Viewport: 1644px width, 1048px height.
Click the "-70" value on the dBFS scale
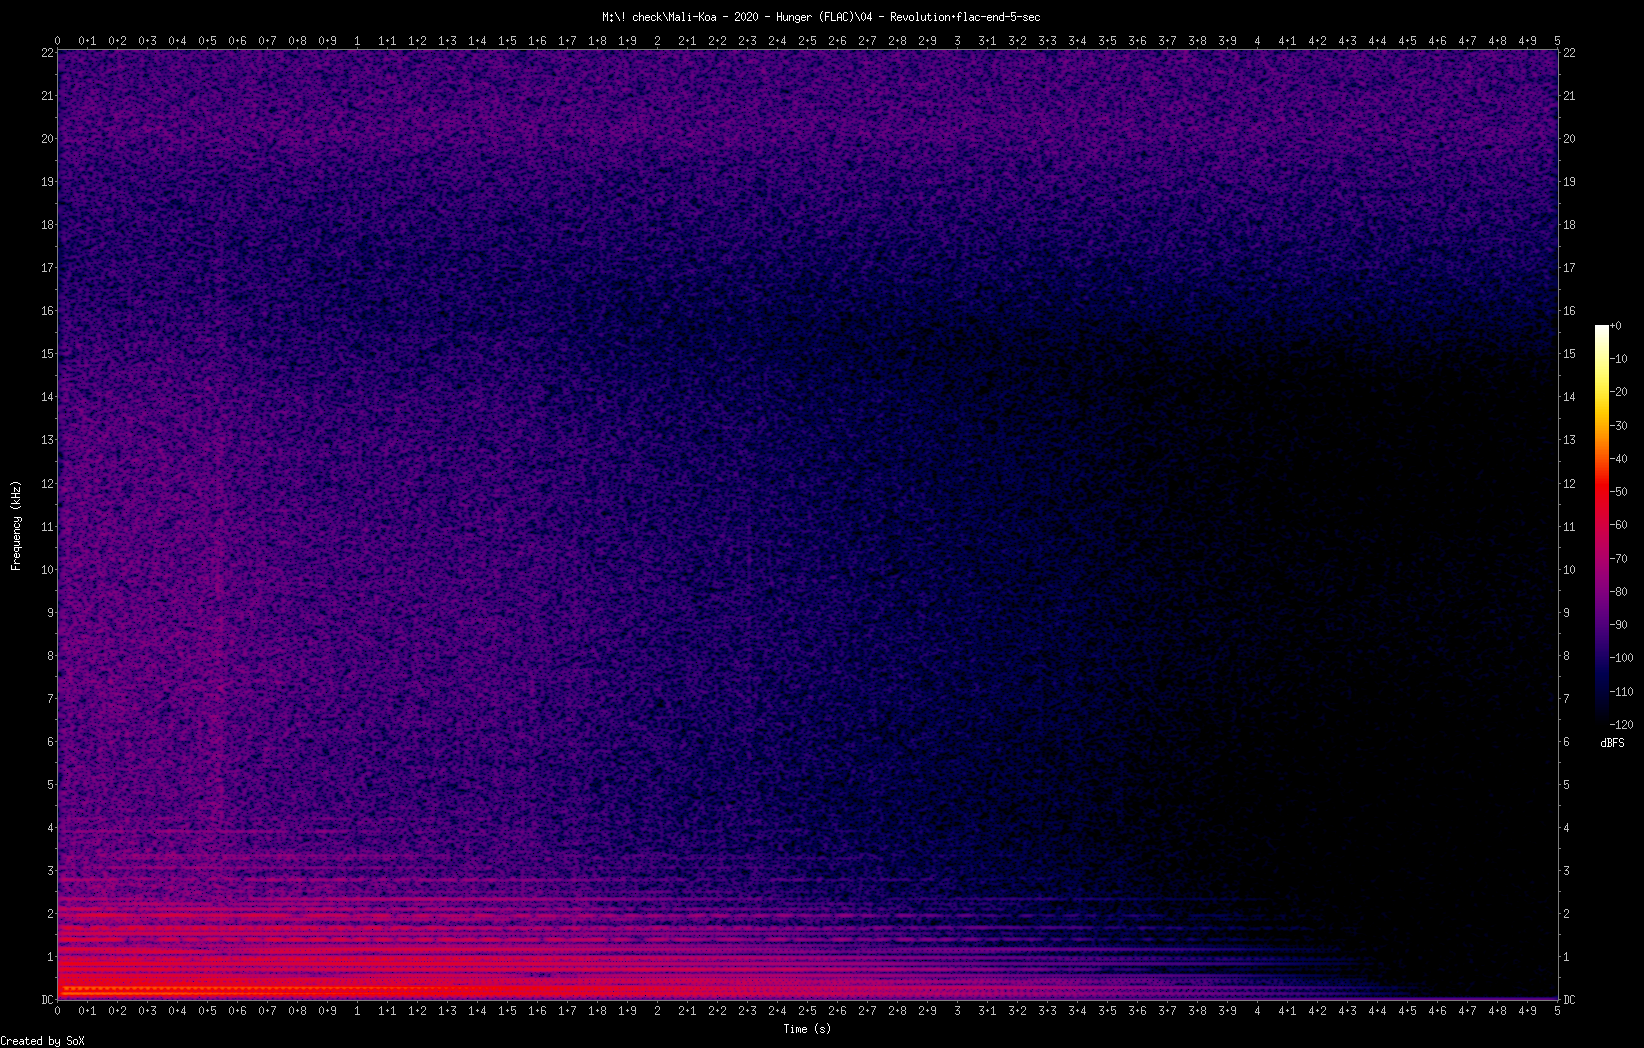click(1619, 559)
